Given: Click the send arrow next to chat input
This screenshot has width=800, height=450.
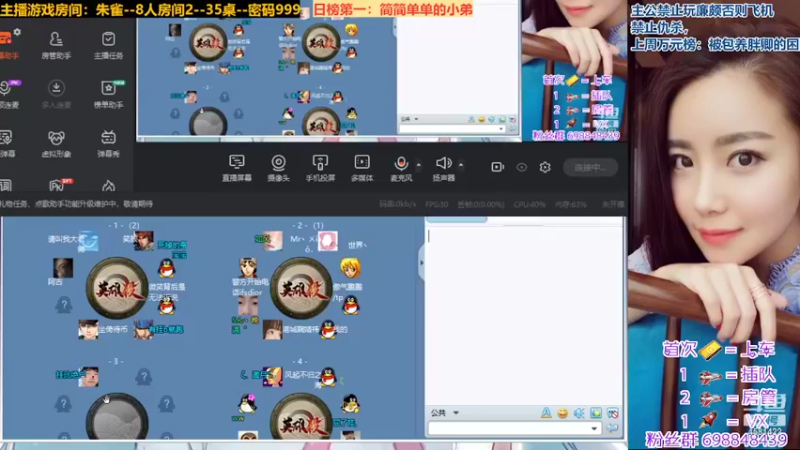Looking at the screenshot, I should pyautogui.click(x=612, y=429).
